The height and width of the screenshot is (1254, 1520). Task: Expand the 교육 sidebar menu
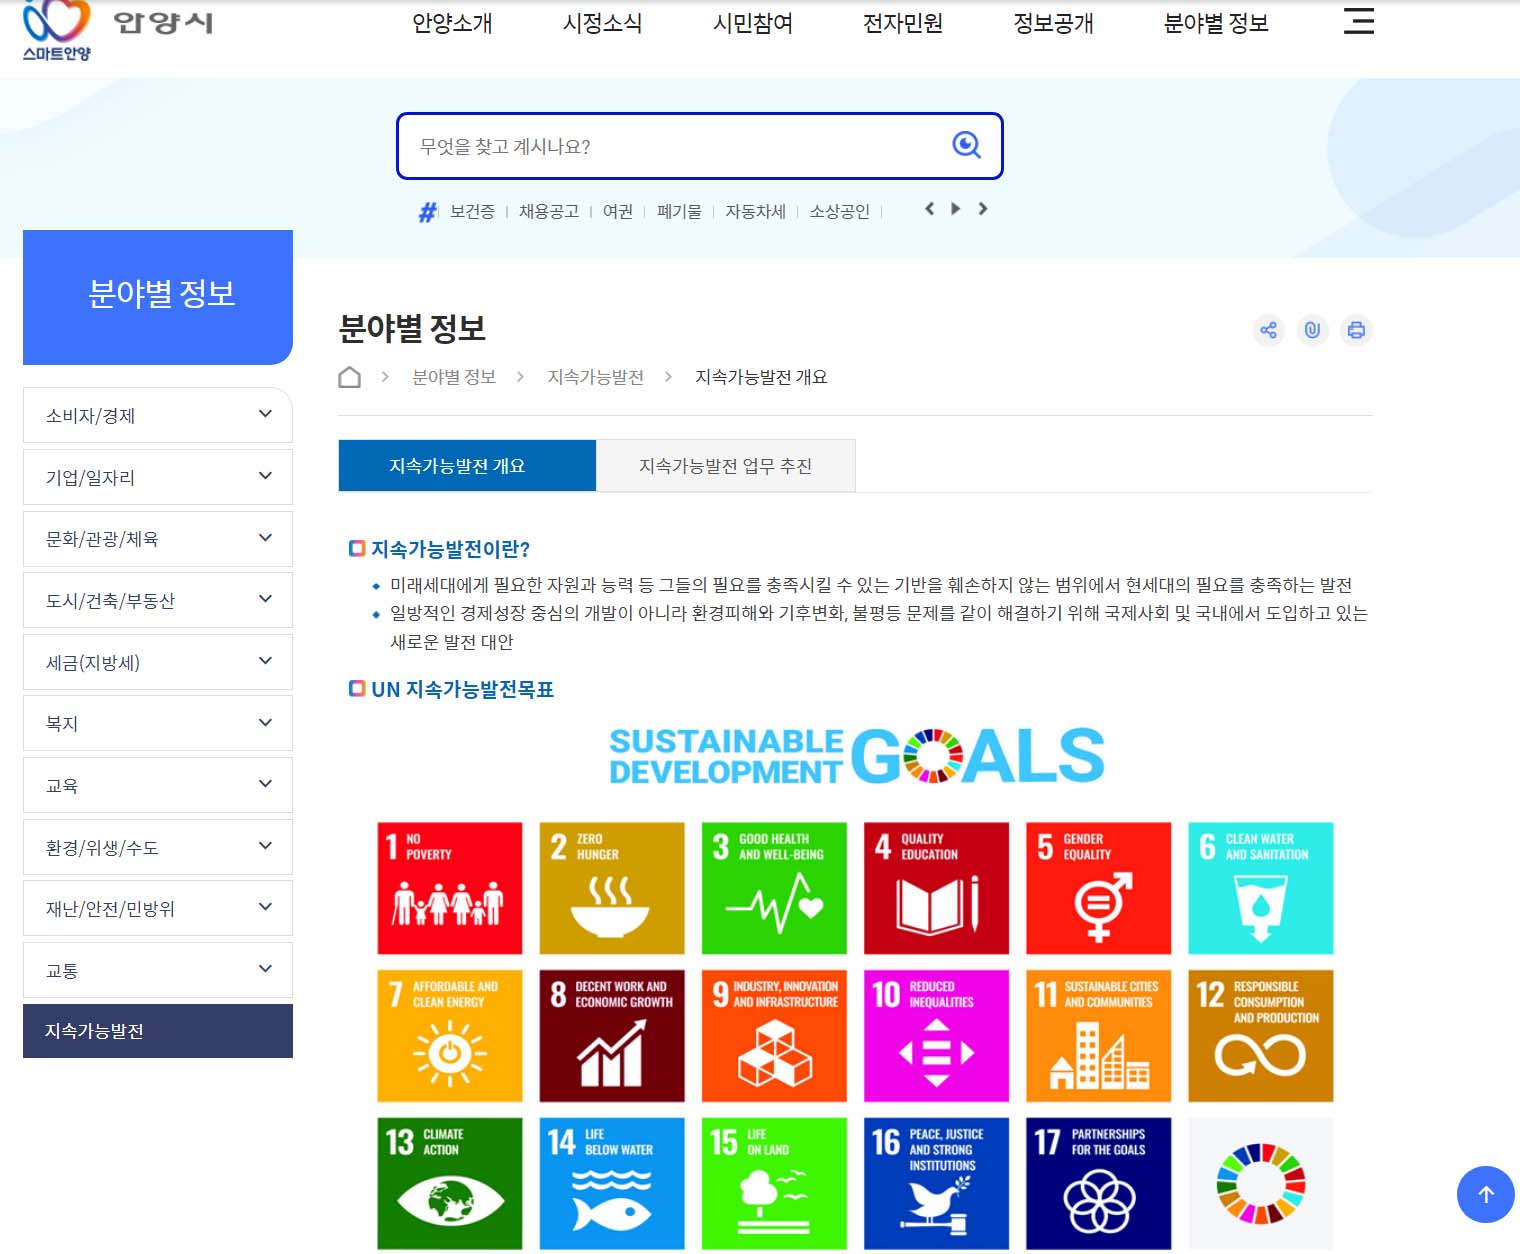point(158,785)
